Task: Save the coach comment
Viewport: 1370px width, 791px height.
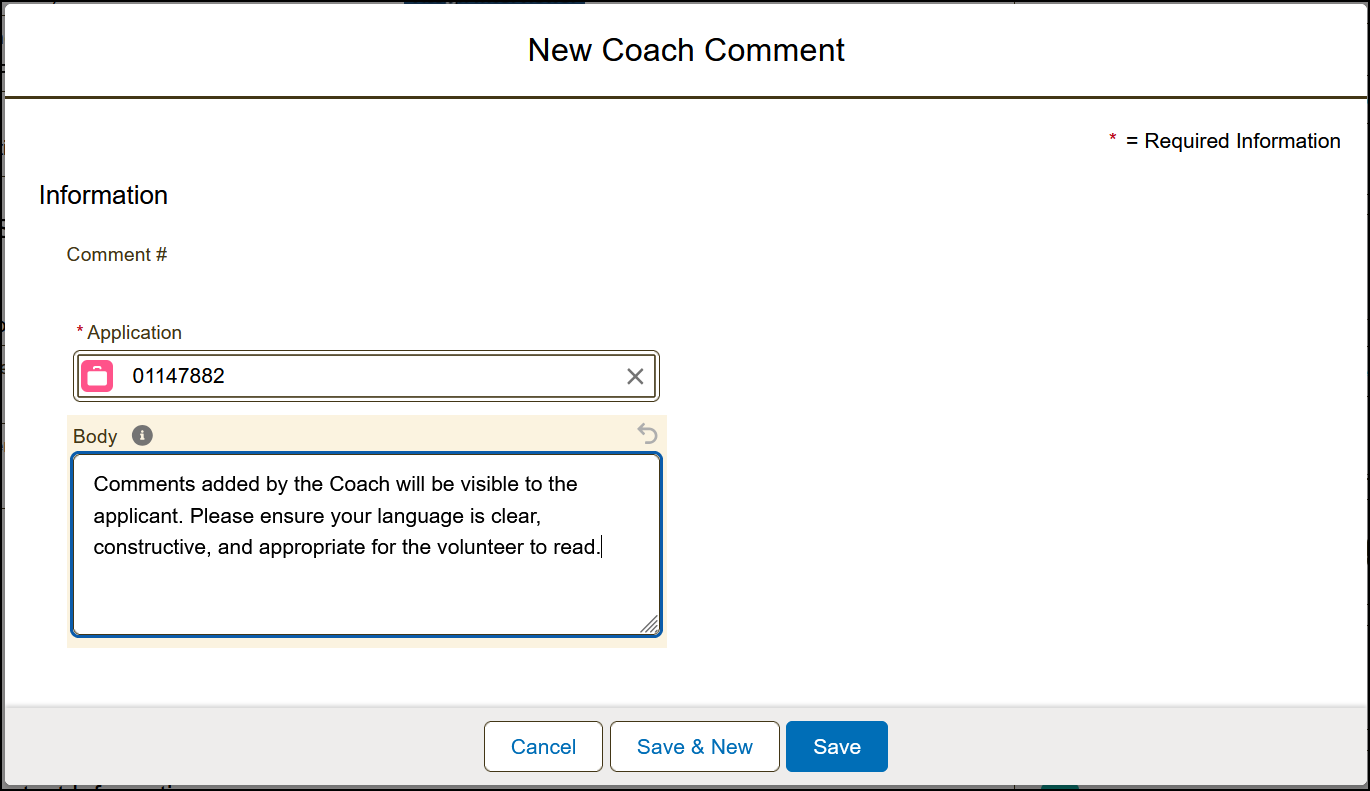Action: (x=837, y=746)
